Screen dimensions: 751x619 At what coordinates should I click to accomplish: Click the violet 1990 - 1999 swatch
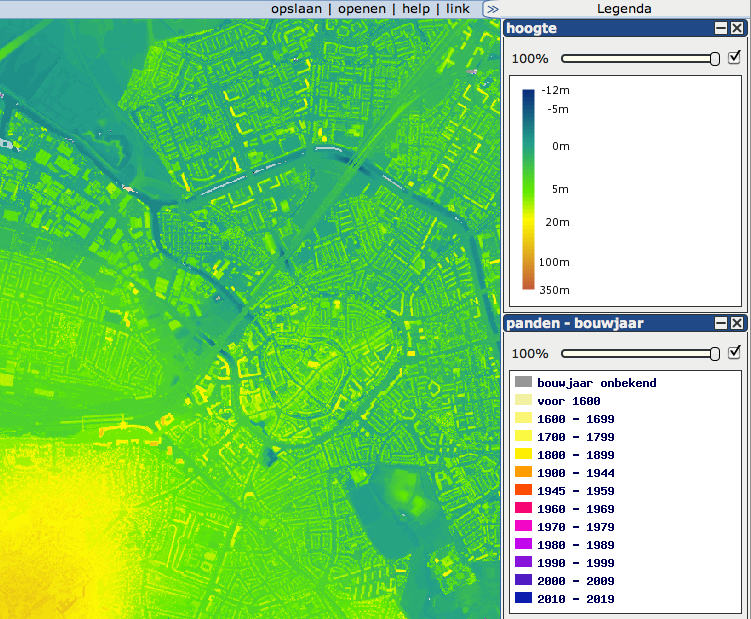click(523, 562)
